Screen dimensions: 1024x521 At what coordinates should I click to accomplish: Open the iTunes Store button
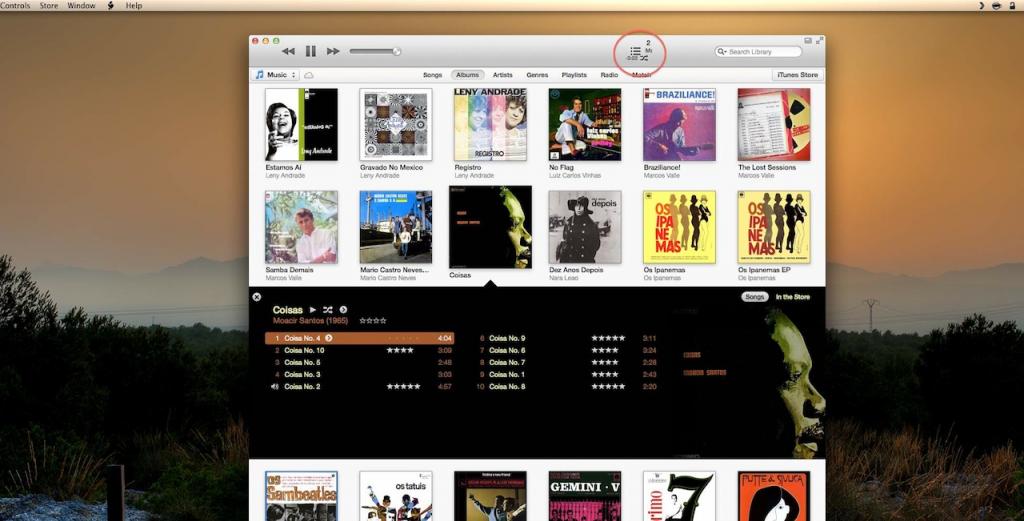coord(797,75)
